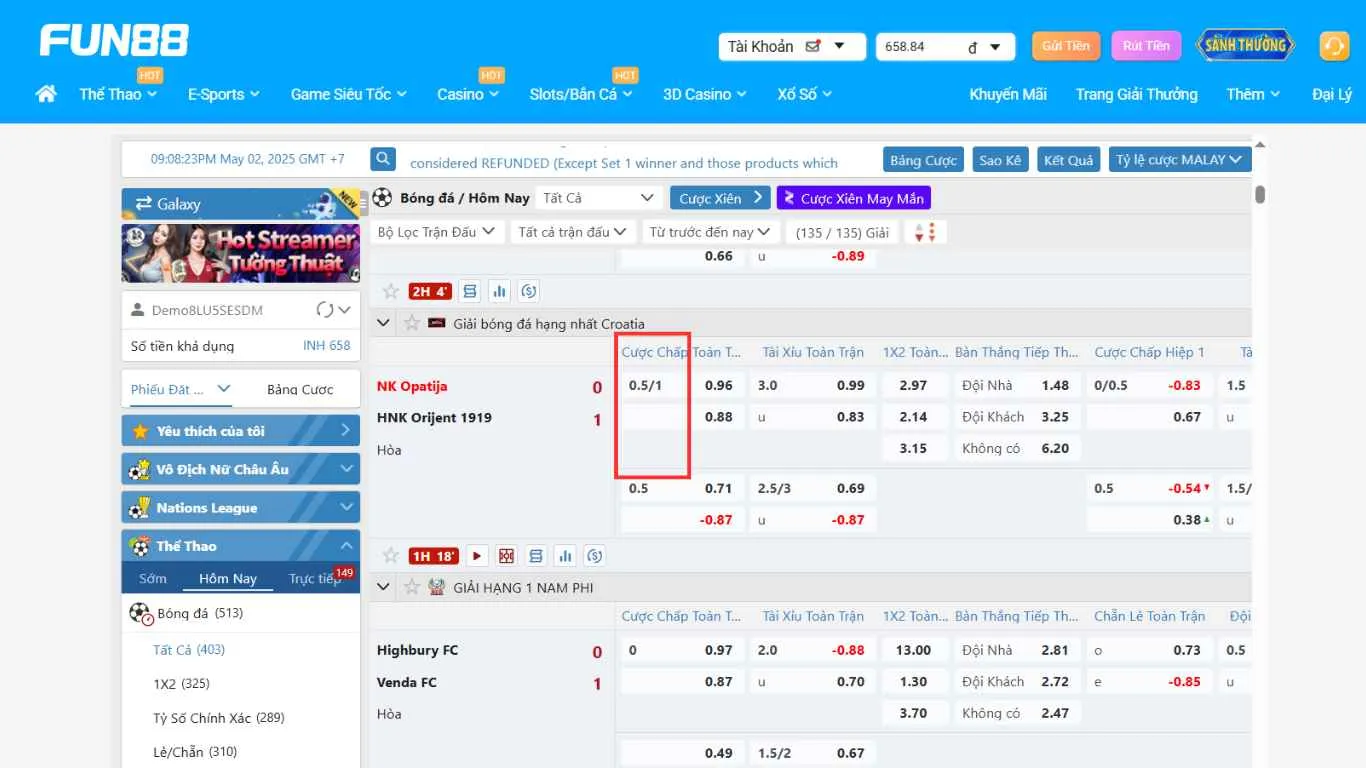Open score table icon for the 2H 4' match
The height and width of the screenshot is (768, 1366).
(x=470, y=291)
